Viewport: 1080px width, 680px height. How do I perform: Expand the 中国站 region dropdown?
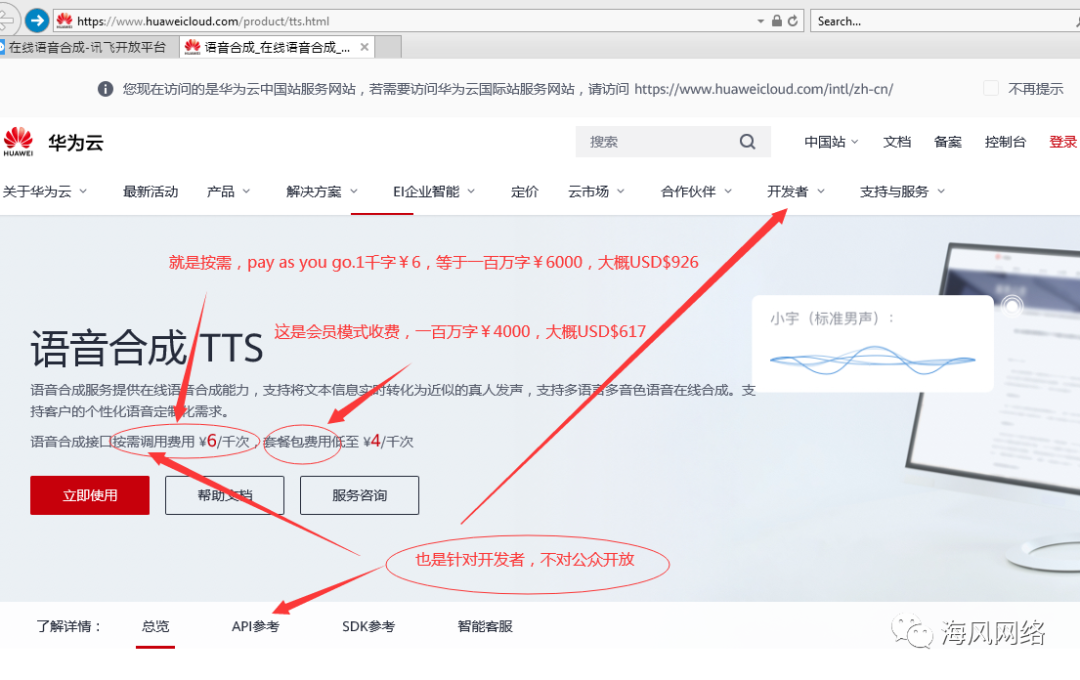pyautogui.click(x=831, y=141)
